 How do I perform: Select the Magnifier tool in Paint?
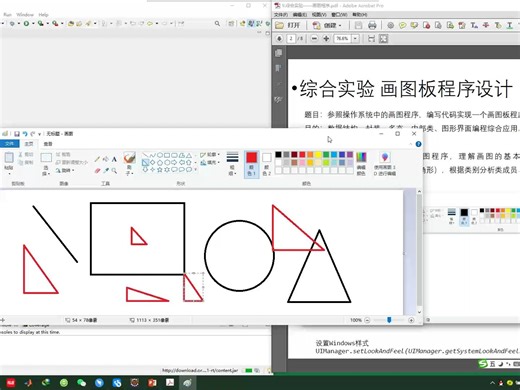(x=114, y=170)
